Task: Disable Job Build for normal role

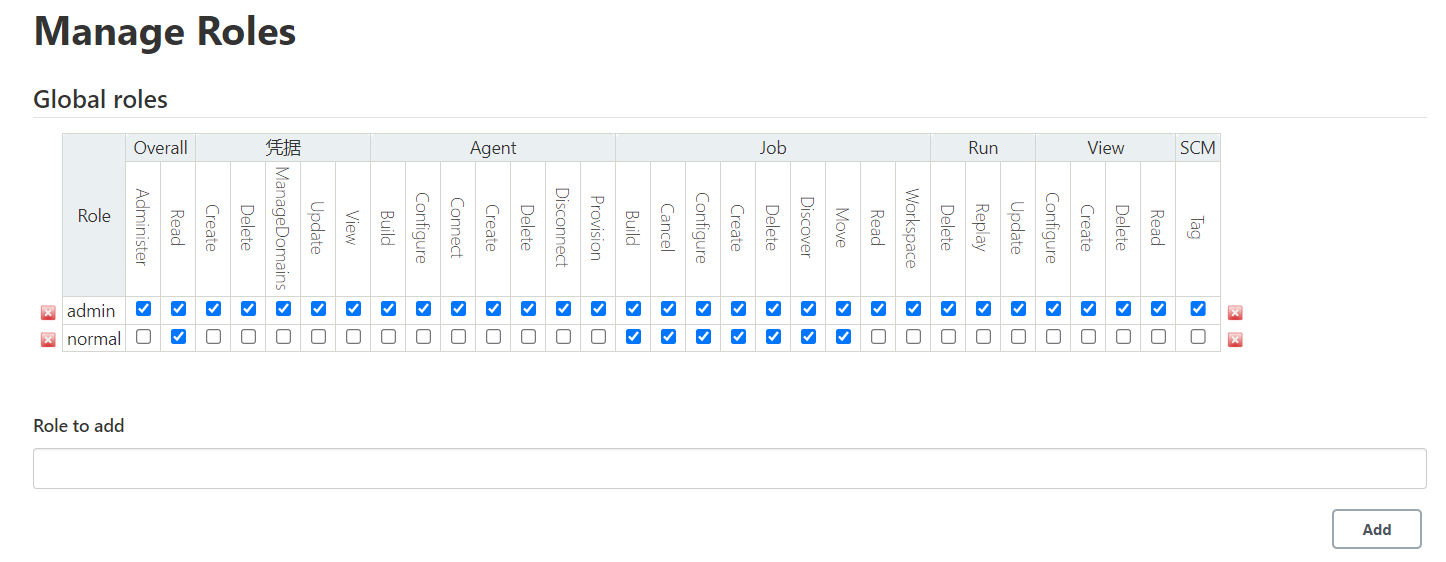Action: pos(633,337)
